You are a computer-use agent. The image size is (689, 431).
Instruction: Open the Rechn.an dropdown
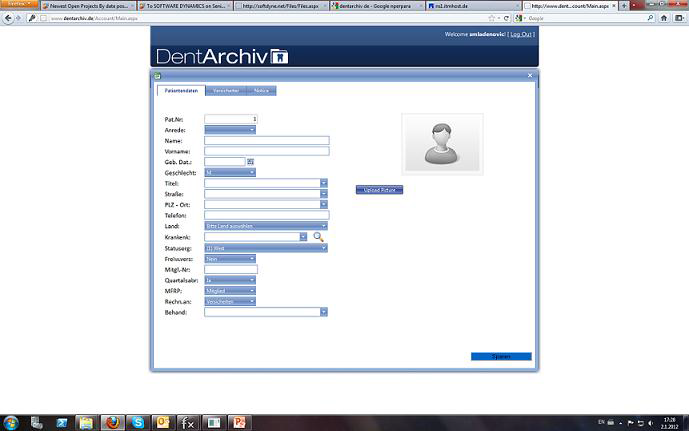click(230, 301)
